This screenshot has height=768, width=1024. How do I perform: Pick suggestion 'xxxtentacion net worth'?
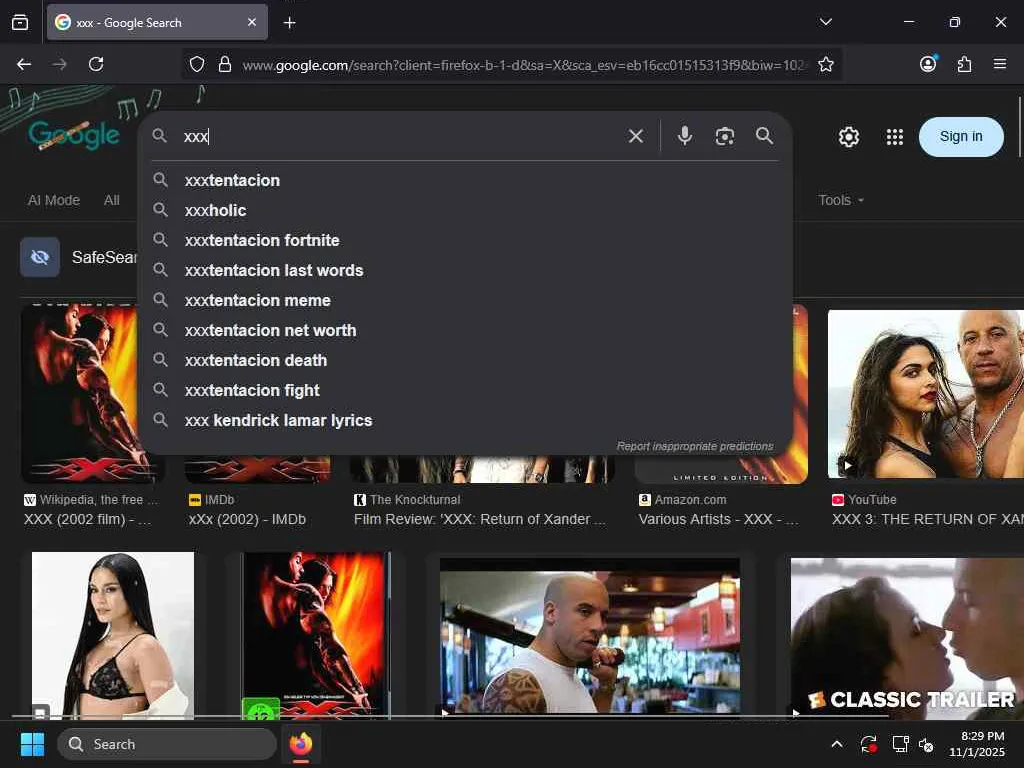(465, 330)
